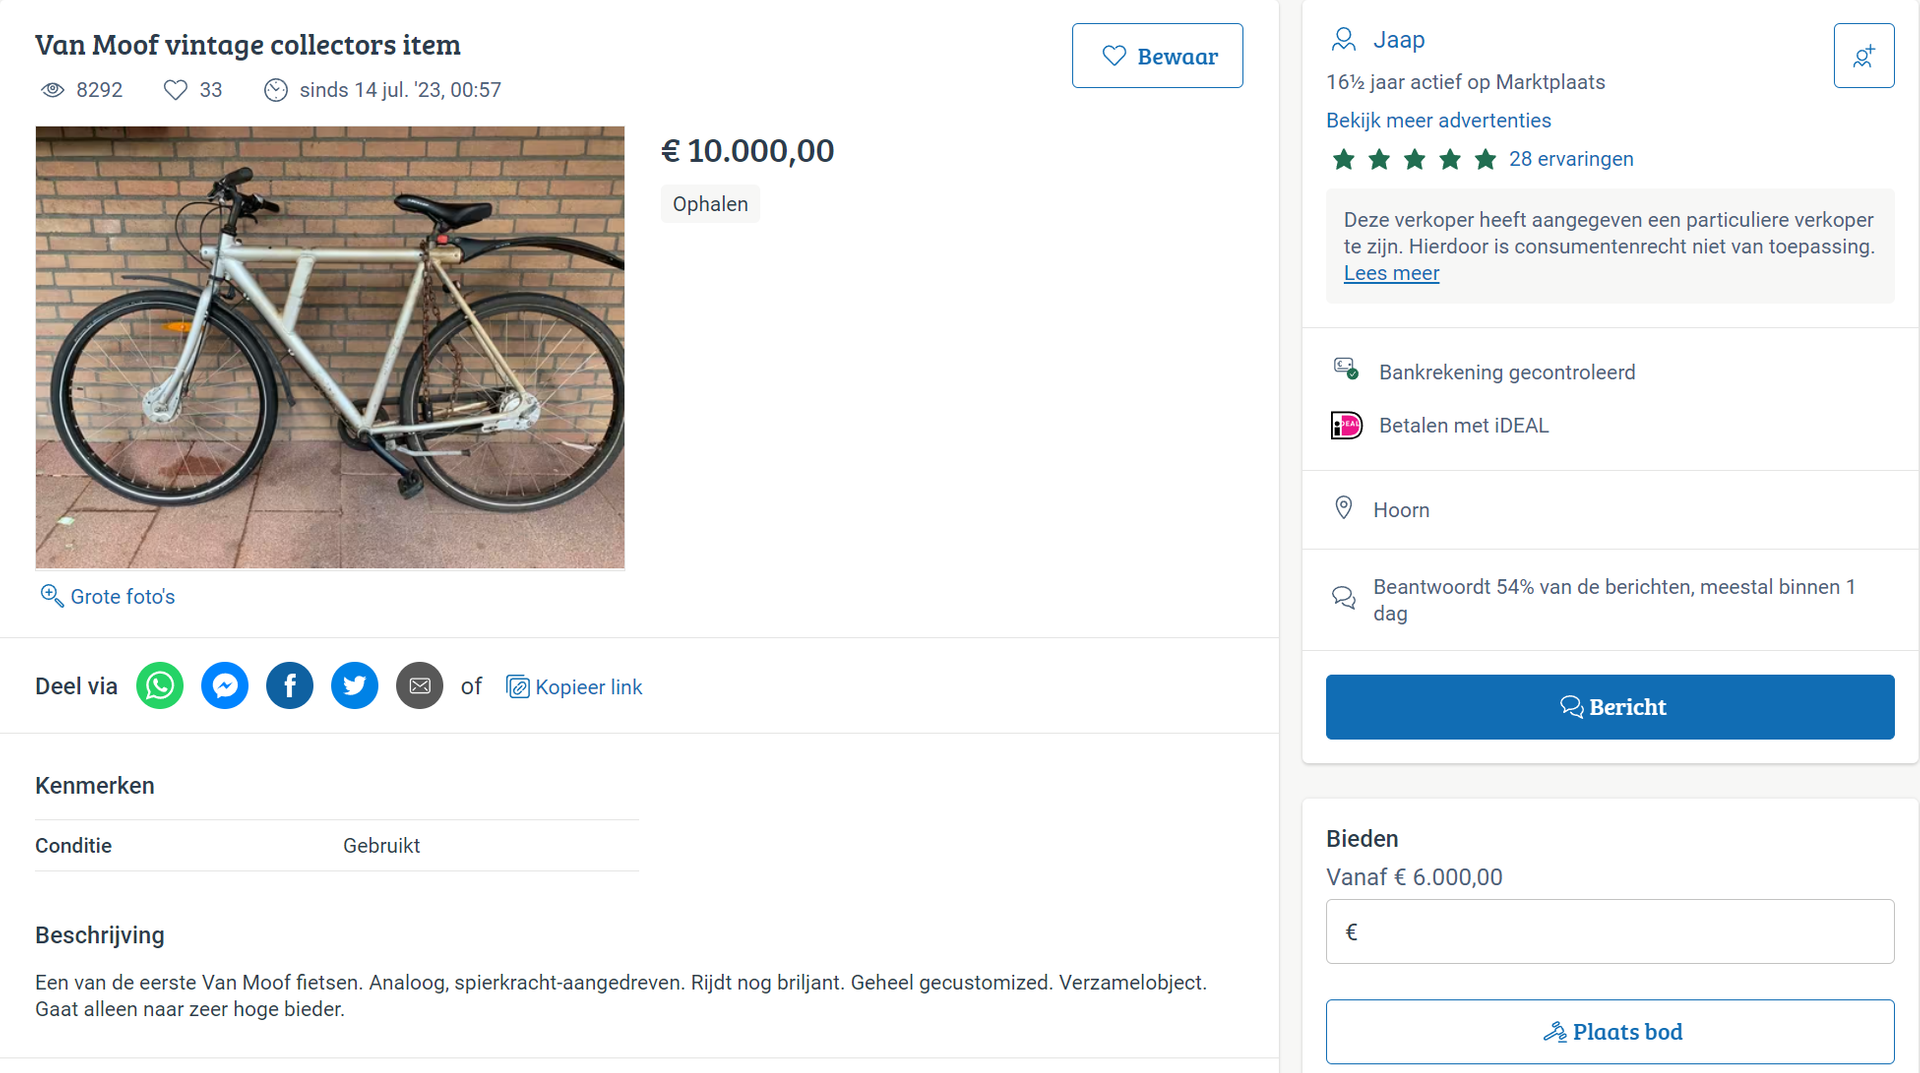
Task: Click the heart favorites count icon
Action: pos(176,90)
